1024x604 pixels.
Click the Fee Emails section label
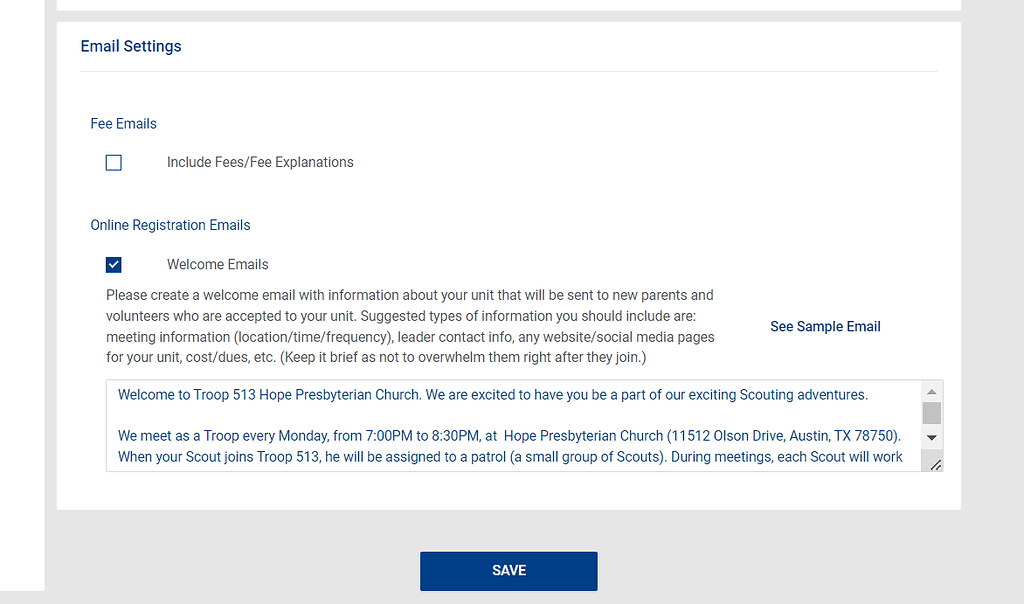click(x=123, y=123)
